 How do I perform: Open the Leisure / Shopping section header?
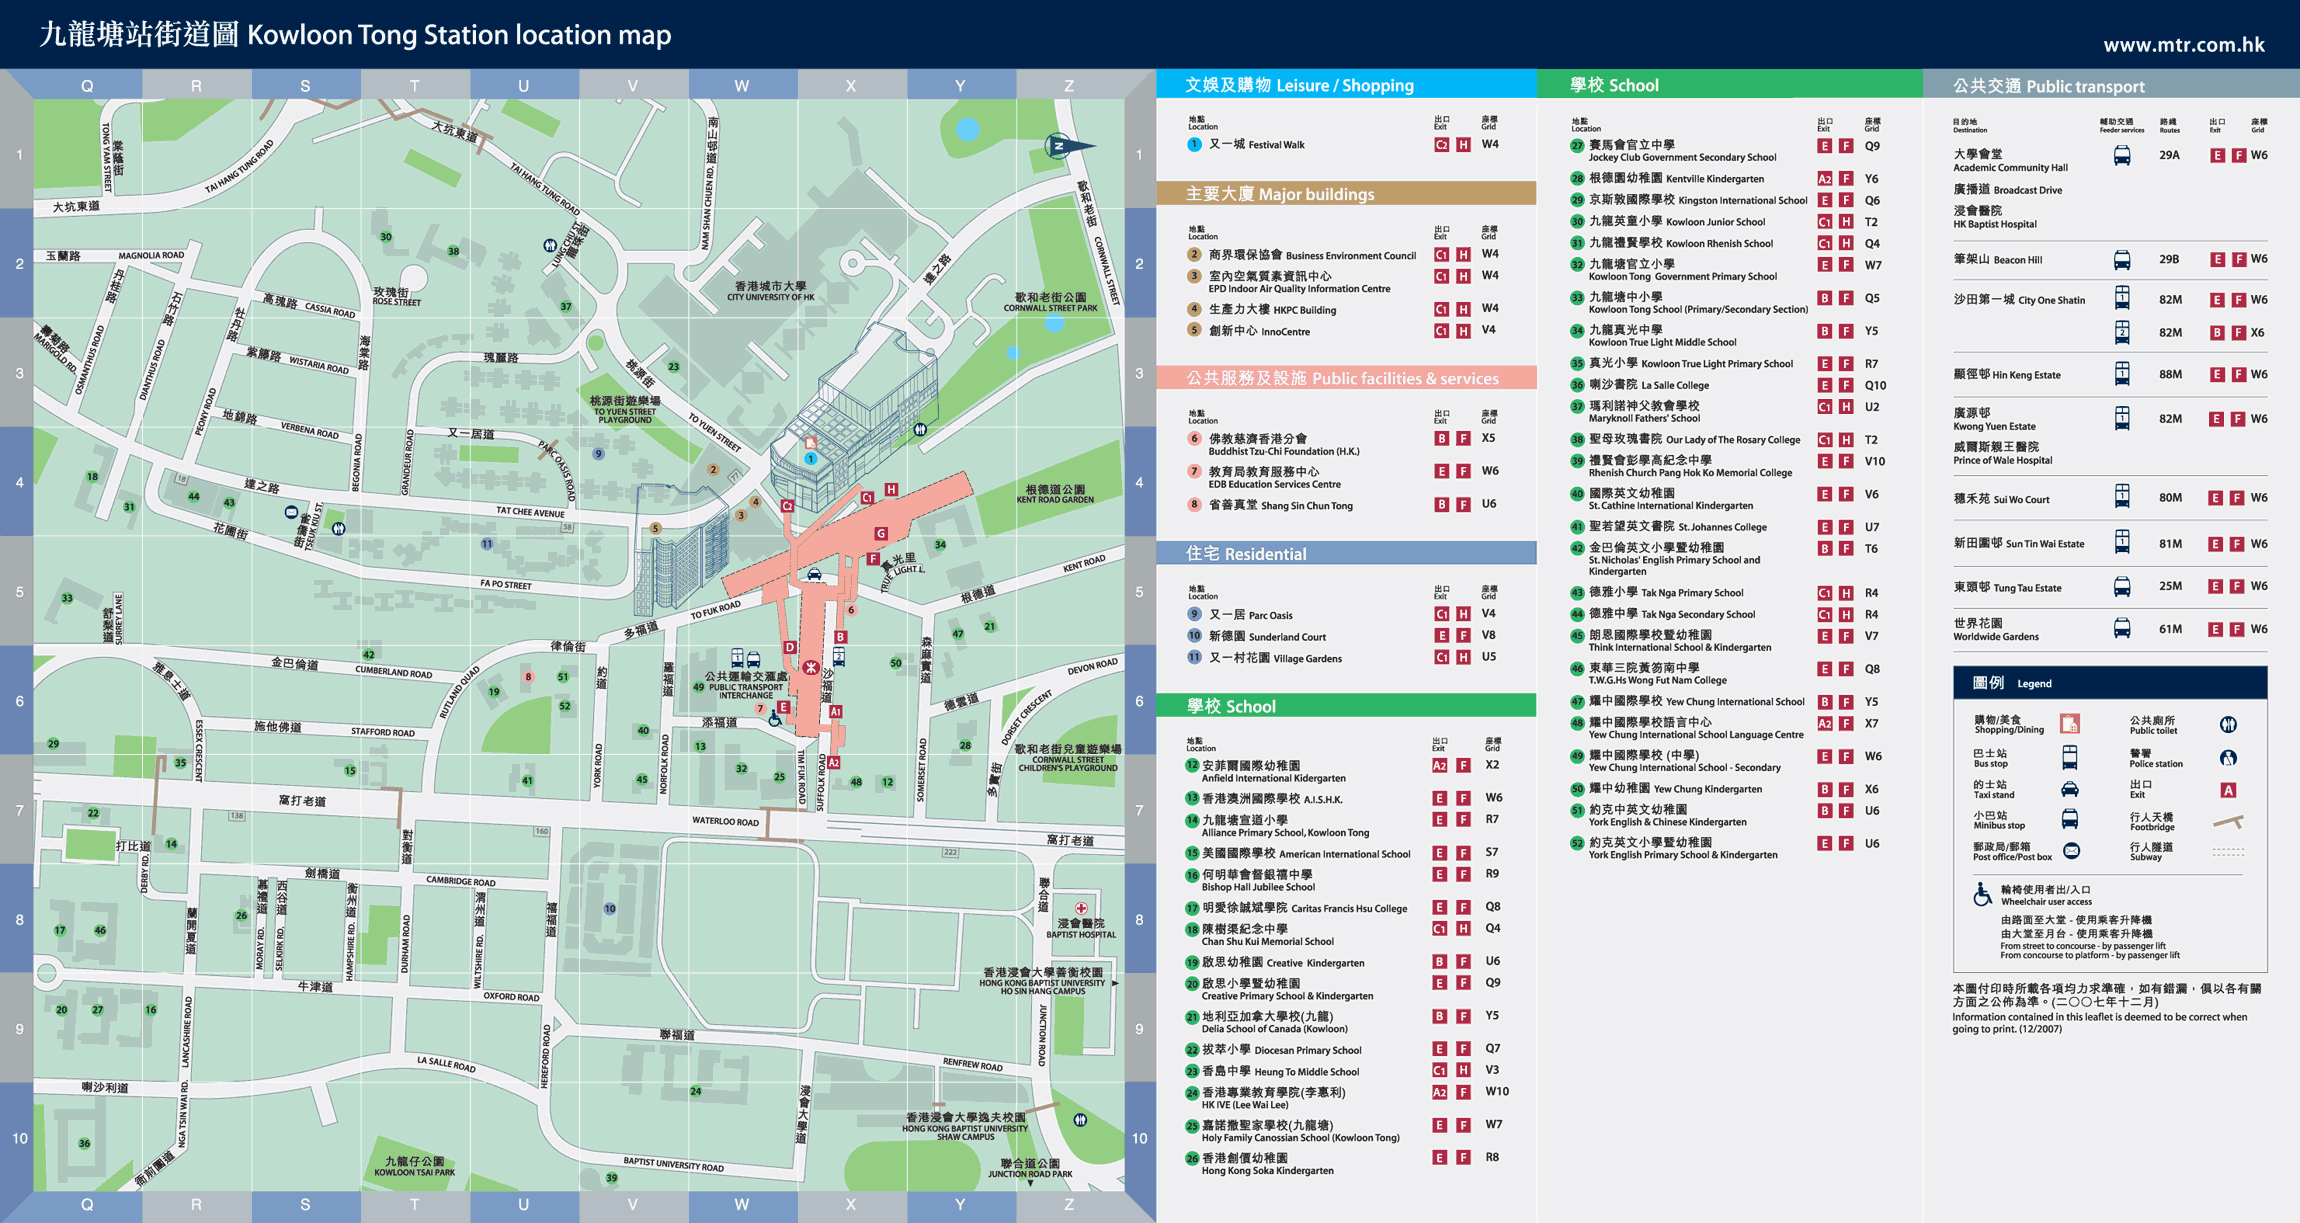[1346, 85]
